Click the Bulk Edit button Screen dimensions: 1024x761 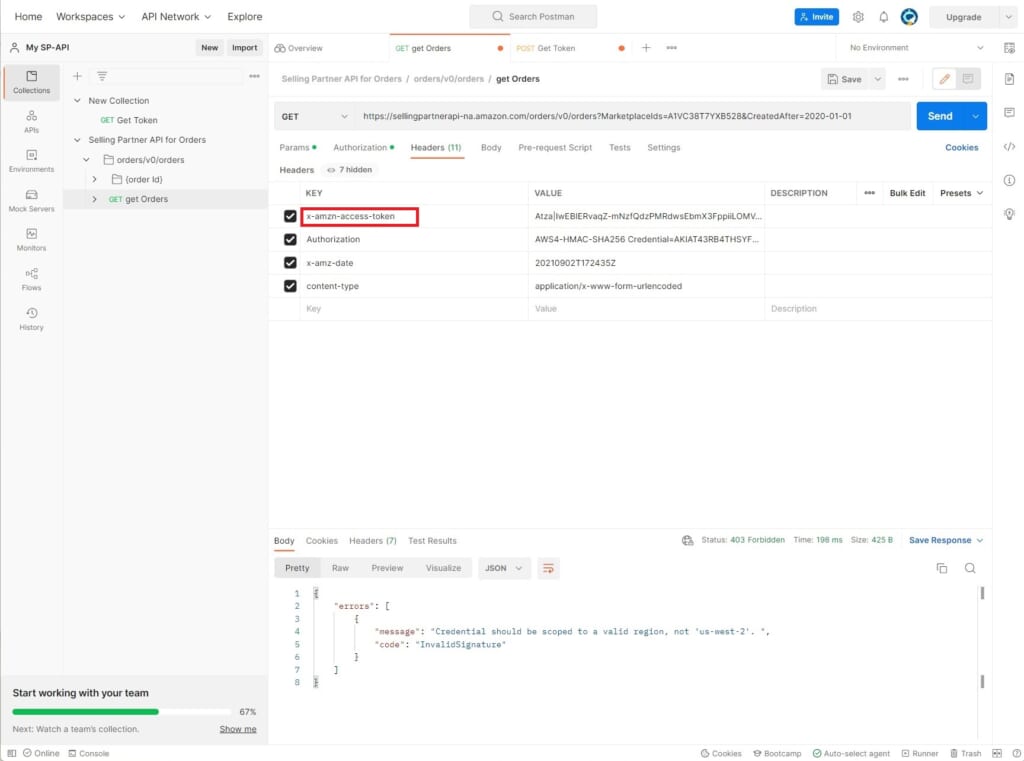coord(907,193)
